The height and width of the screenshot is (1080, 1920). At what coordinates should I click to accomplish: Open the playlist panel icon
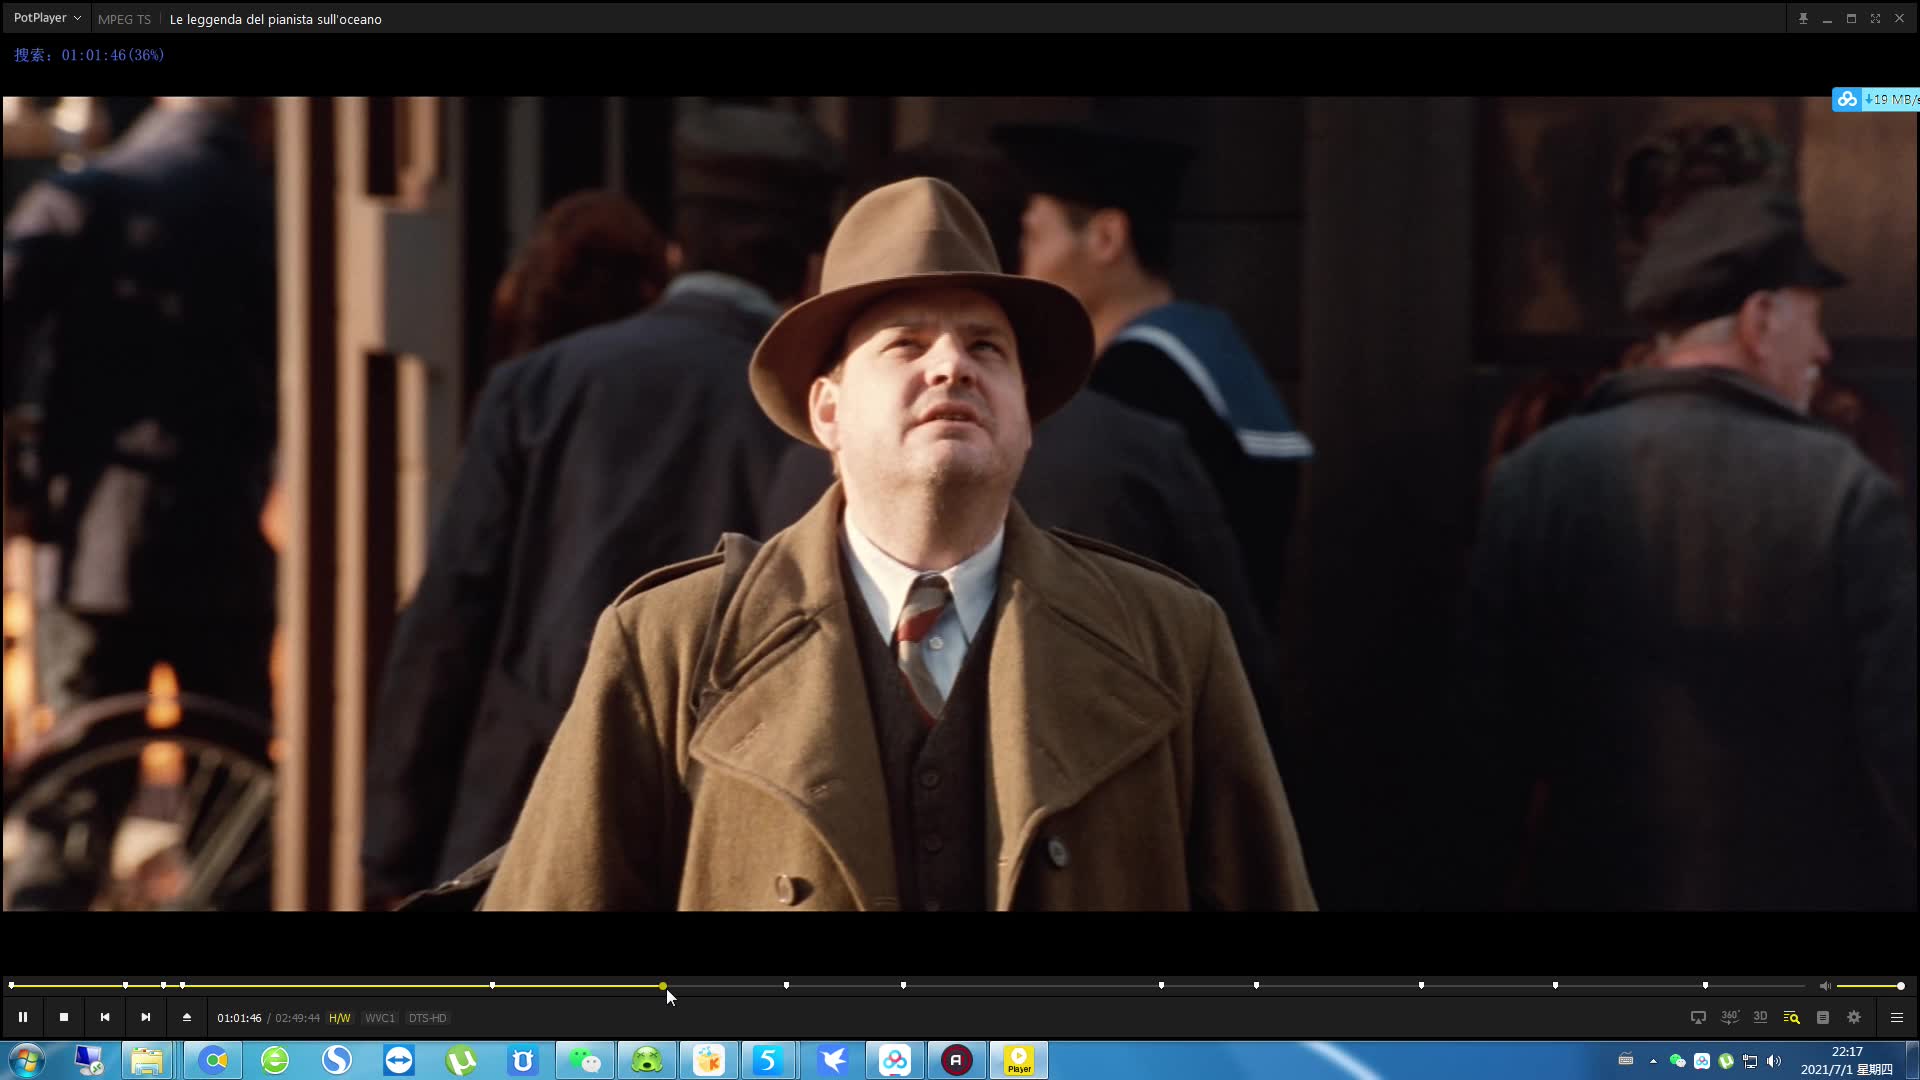click(x=1823, y=1017)
